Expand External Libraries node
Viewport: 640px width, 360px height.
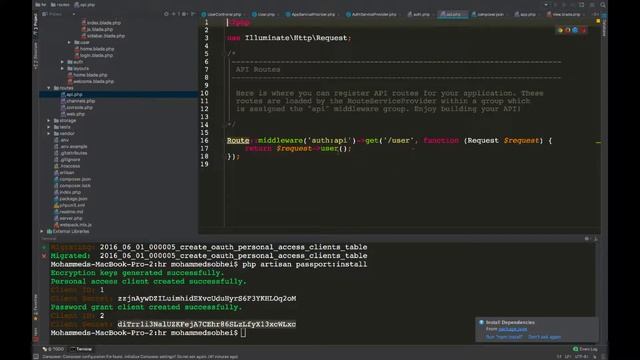tap(42, 231)
